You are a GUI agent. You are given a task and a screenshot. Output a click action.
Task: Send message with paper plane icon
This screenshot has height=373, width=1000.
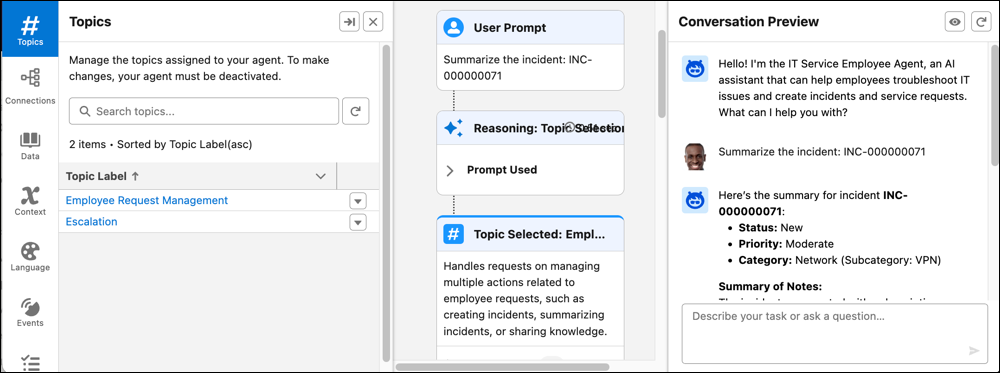point(974,351)
